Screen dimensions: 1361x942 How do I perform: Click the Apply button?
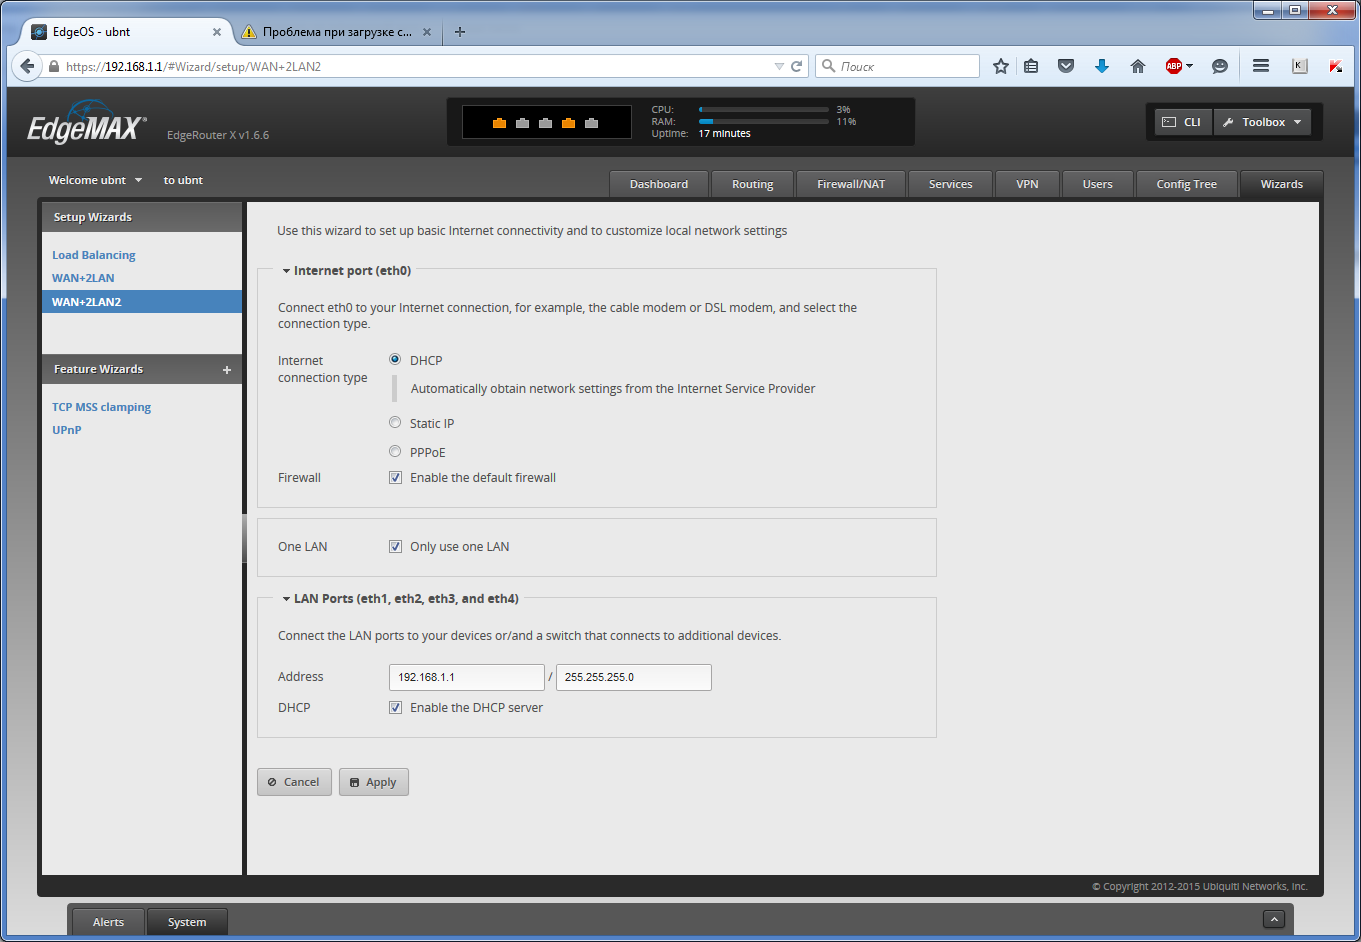[373, 782]
